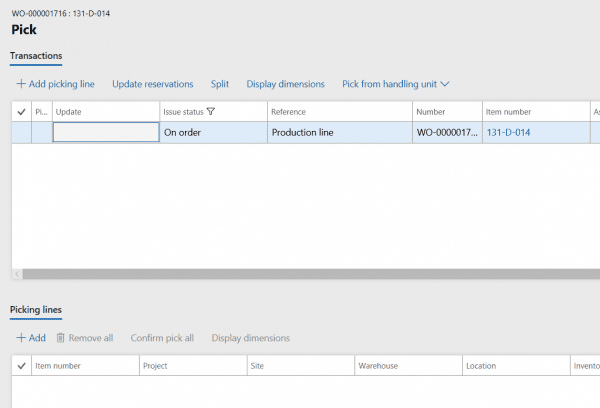Click the trash icon for Remove all
The width and height of the screenshot is (600, 408).
click(61, 338)
